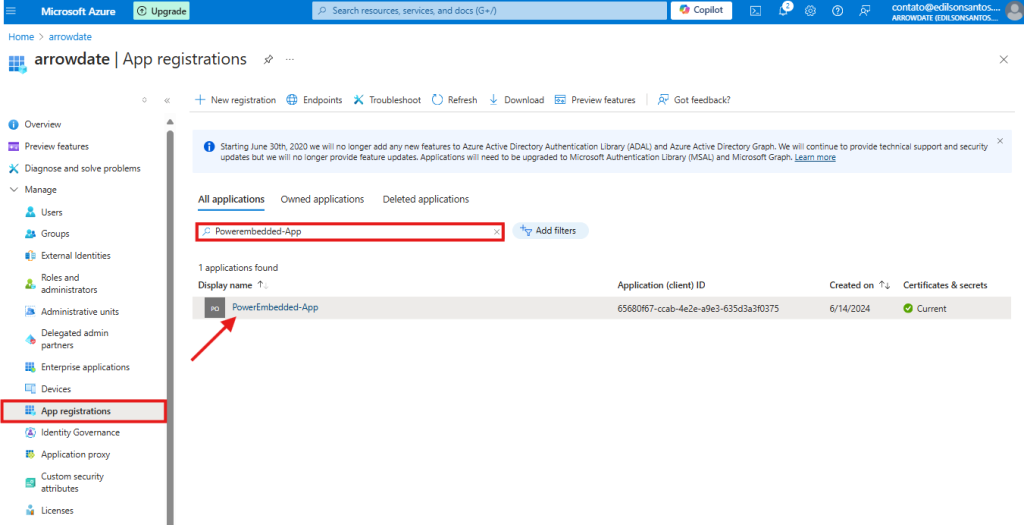Viewport: 1024px width, 525px height.
Task: Open Enterprise applications
Action: tap(85, 367)
